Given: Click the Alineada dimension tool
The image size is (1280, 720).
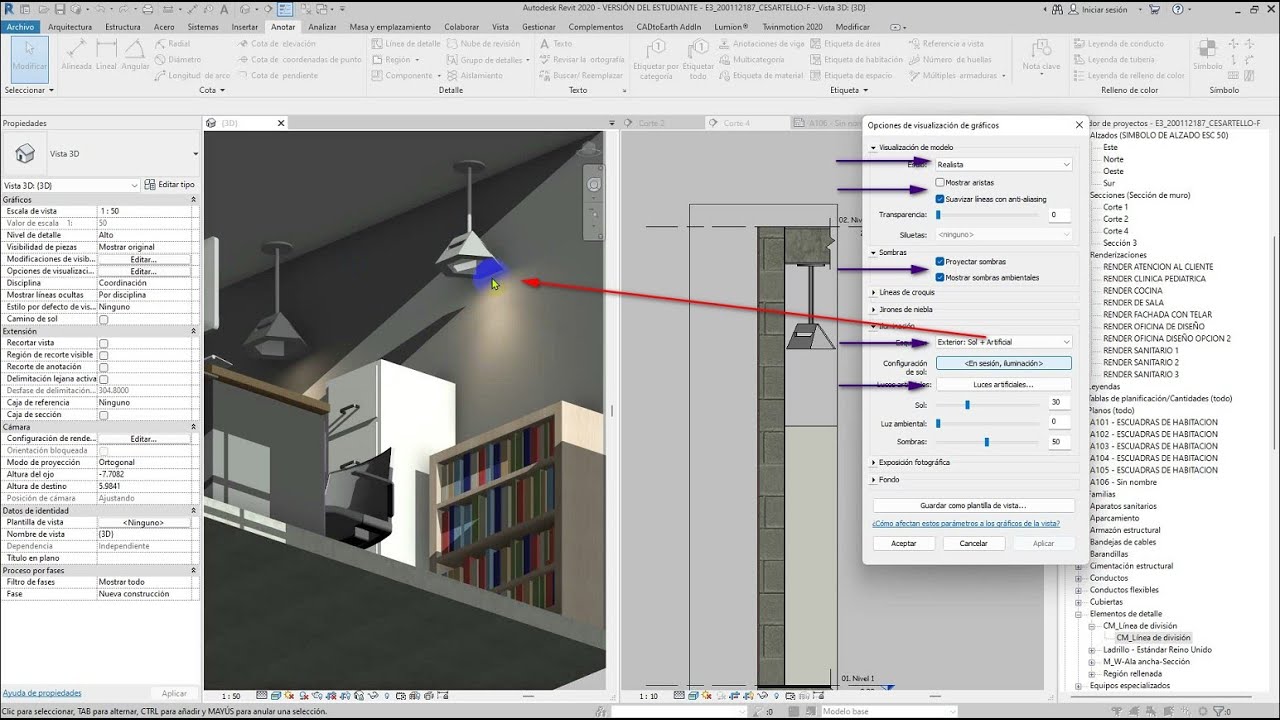Looking at the screenshot, I should tap(77, 56).
